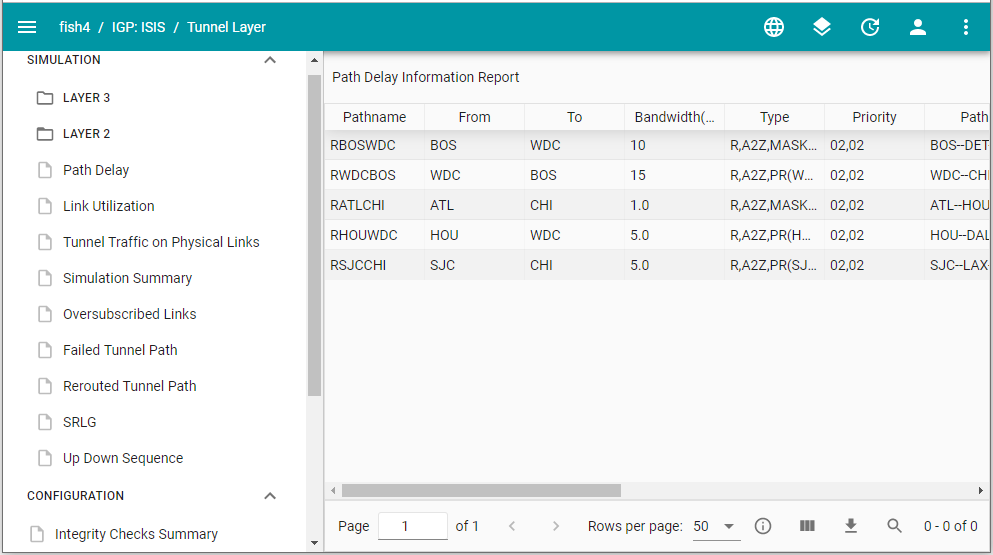Open the Rows per page dropdown
This screenshot has width=993, height=555.
pos(715,526)
